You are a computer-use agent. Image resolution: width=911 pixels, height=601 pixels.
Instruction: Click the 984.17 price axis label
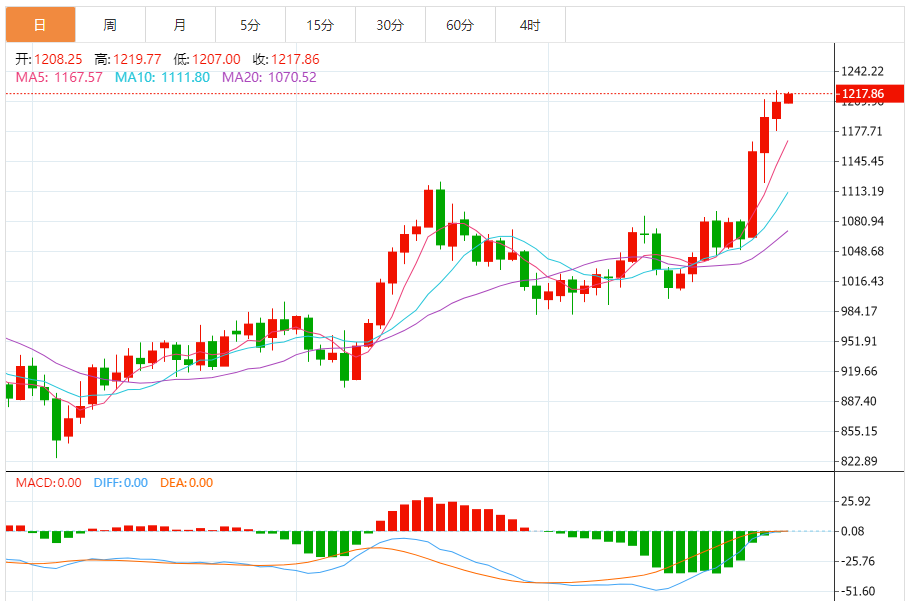(859, 311)
